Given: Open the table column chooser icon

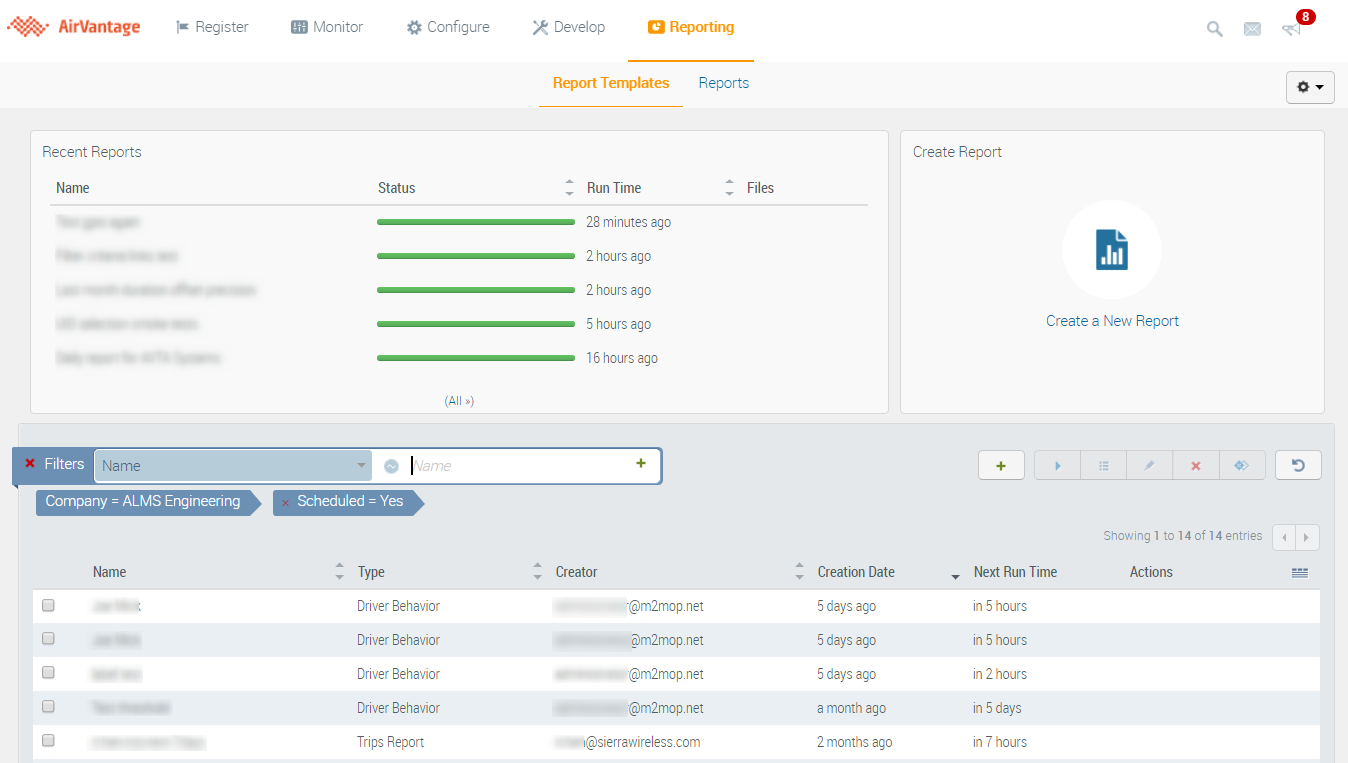Looking at the screenshot, I should [1299, 573].
